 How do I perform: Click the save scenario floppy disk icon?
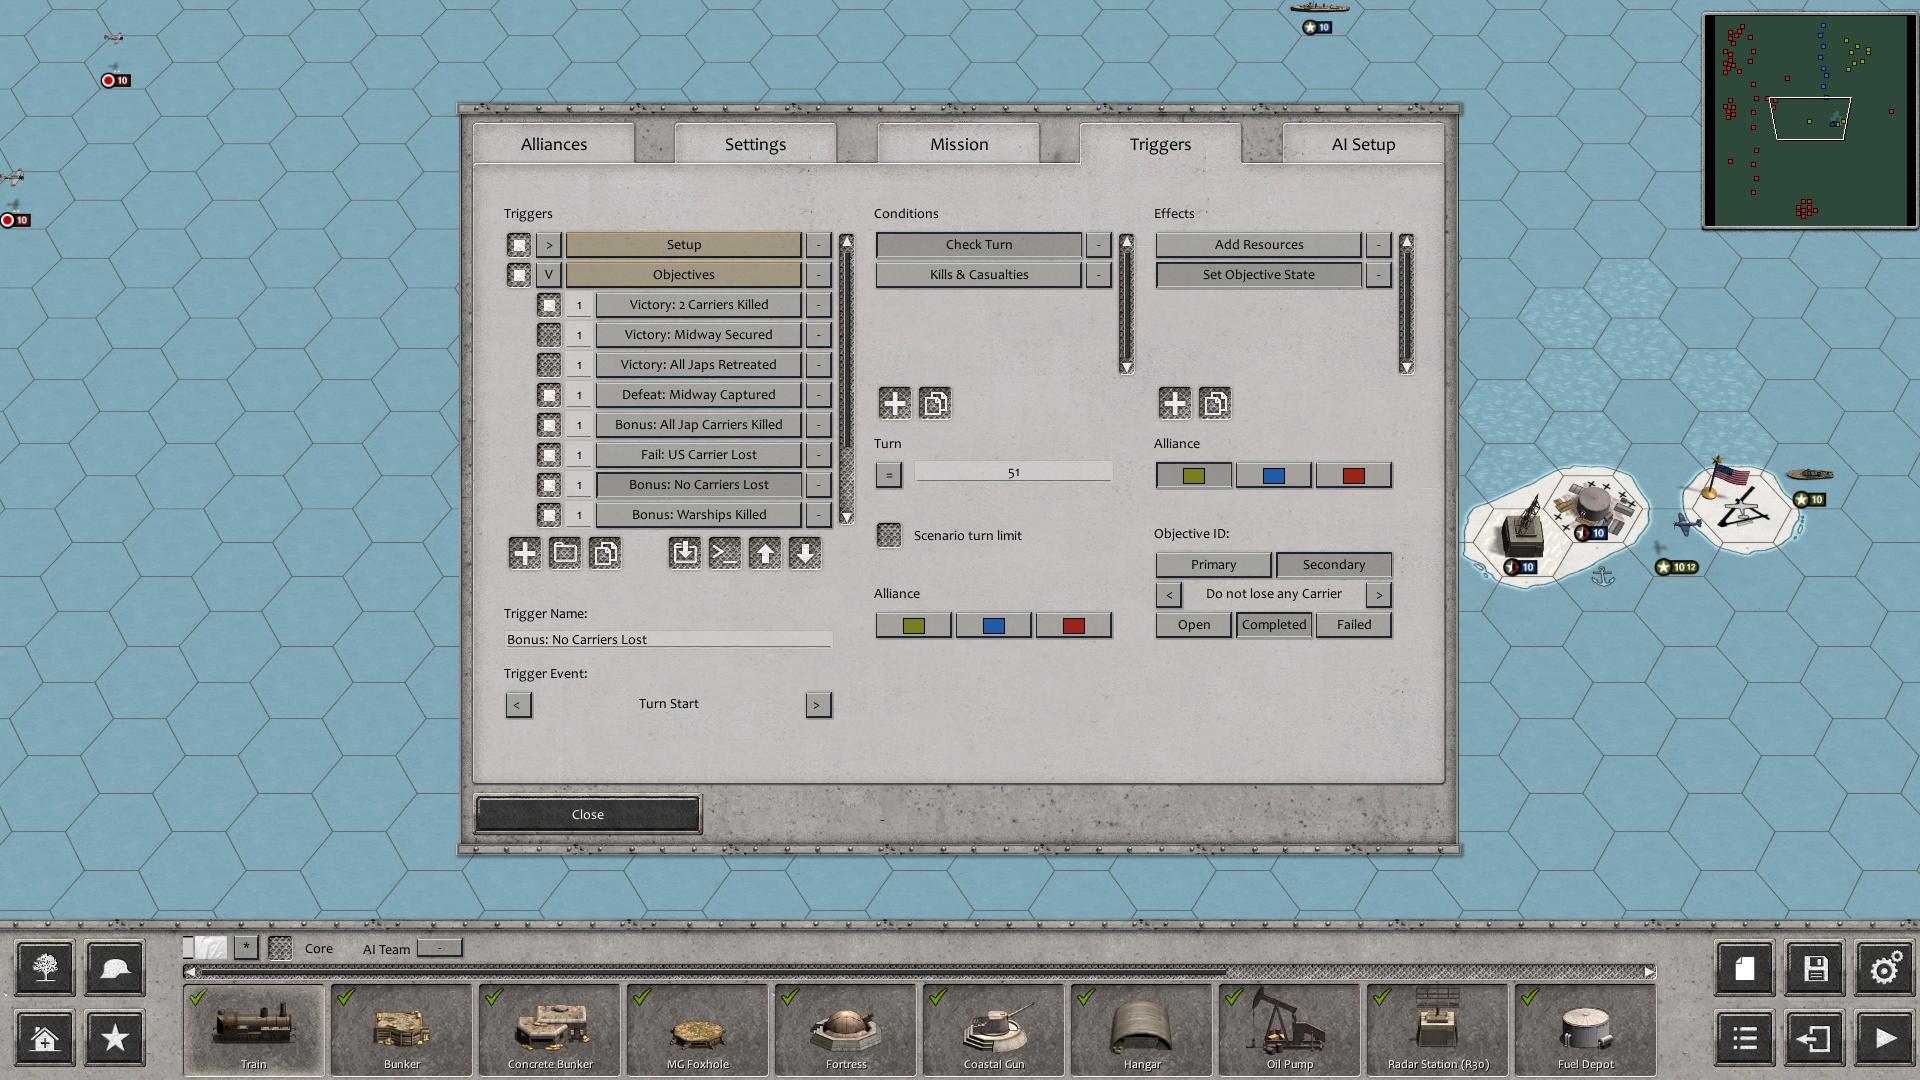tap(1815, 968)
